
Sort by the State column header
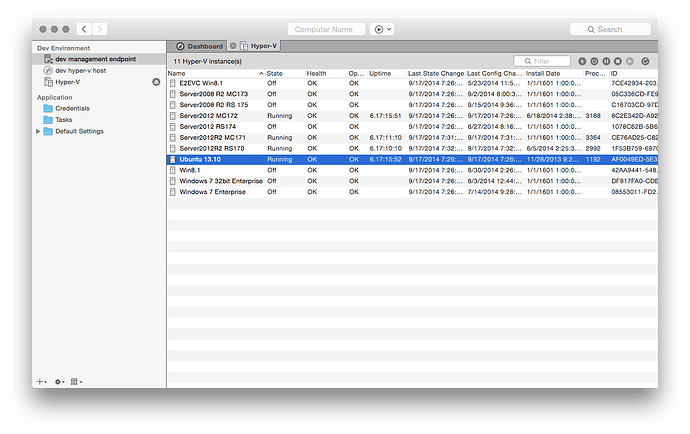(x=275, y=73)
